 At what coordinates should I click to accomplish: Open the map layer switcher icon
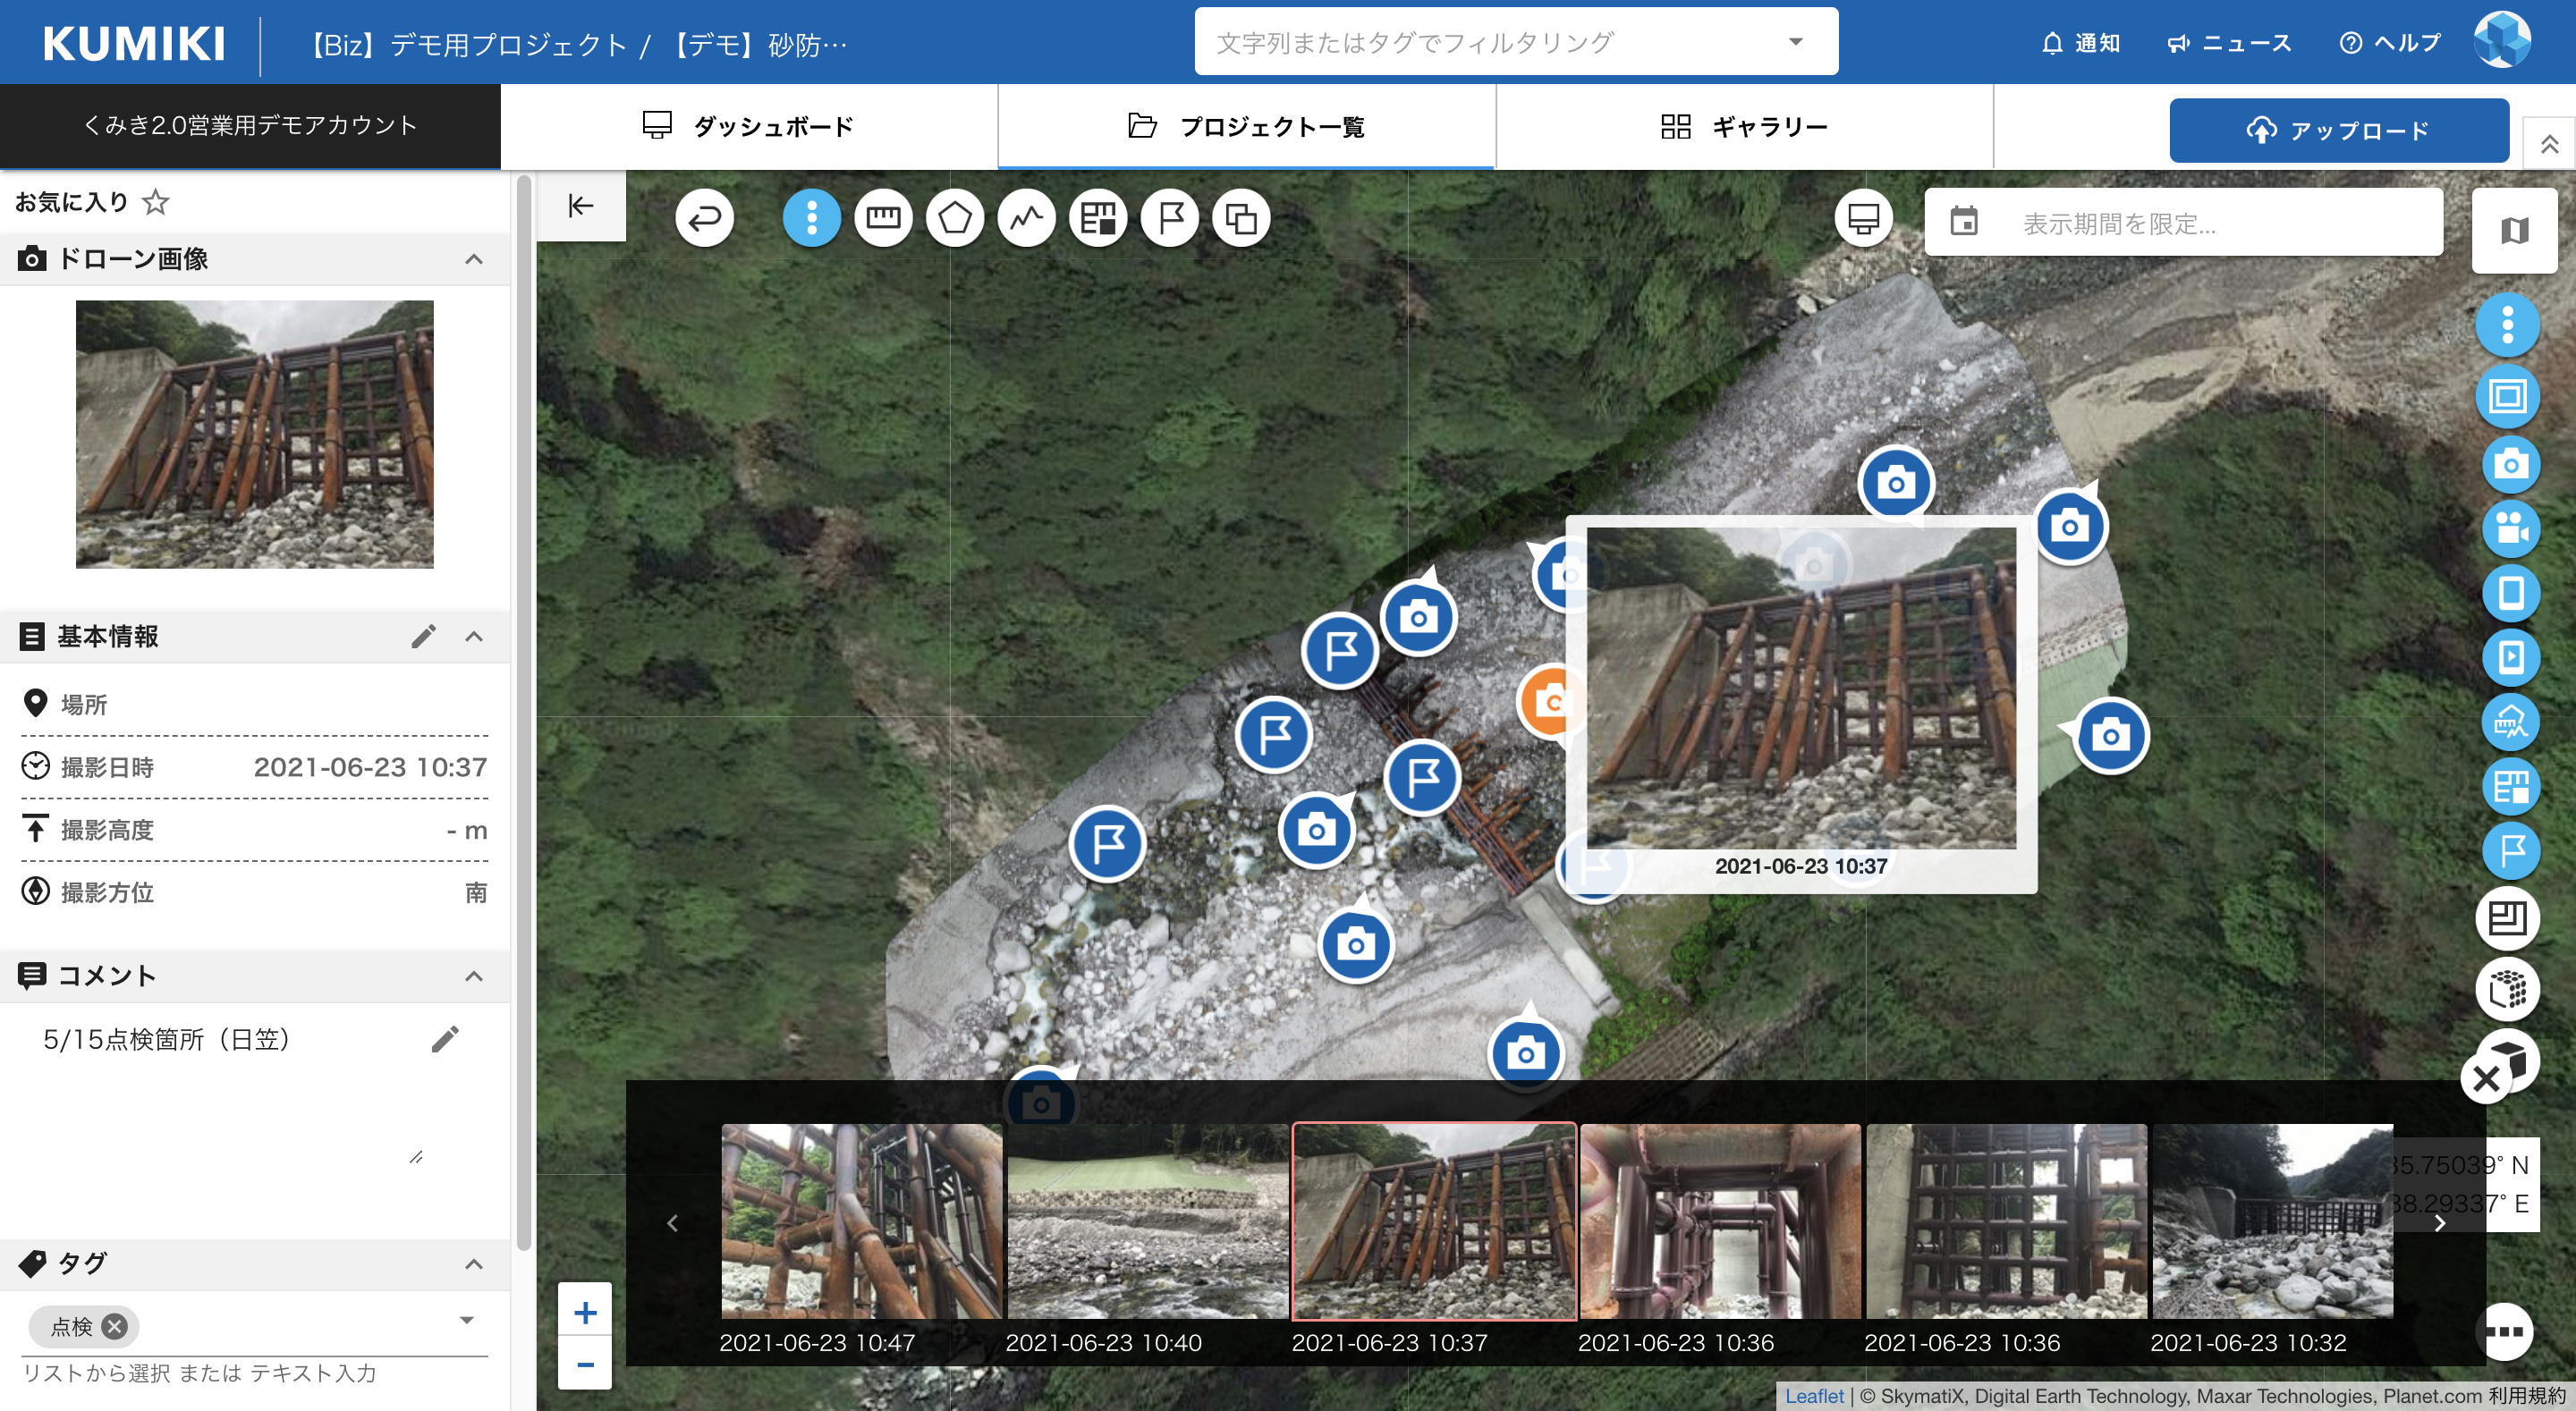tap(2514, 230)
